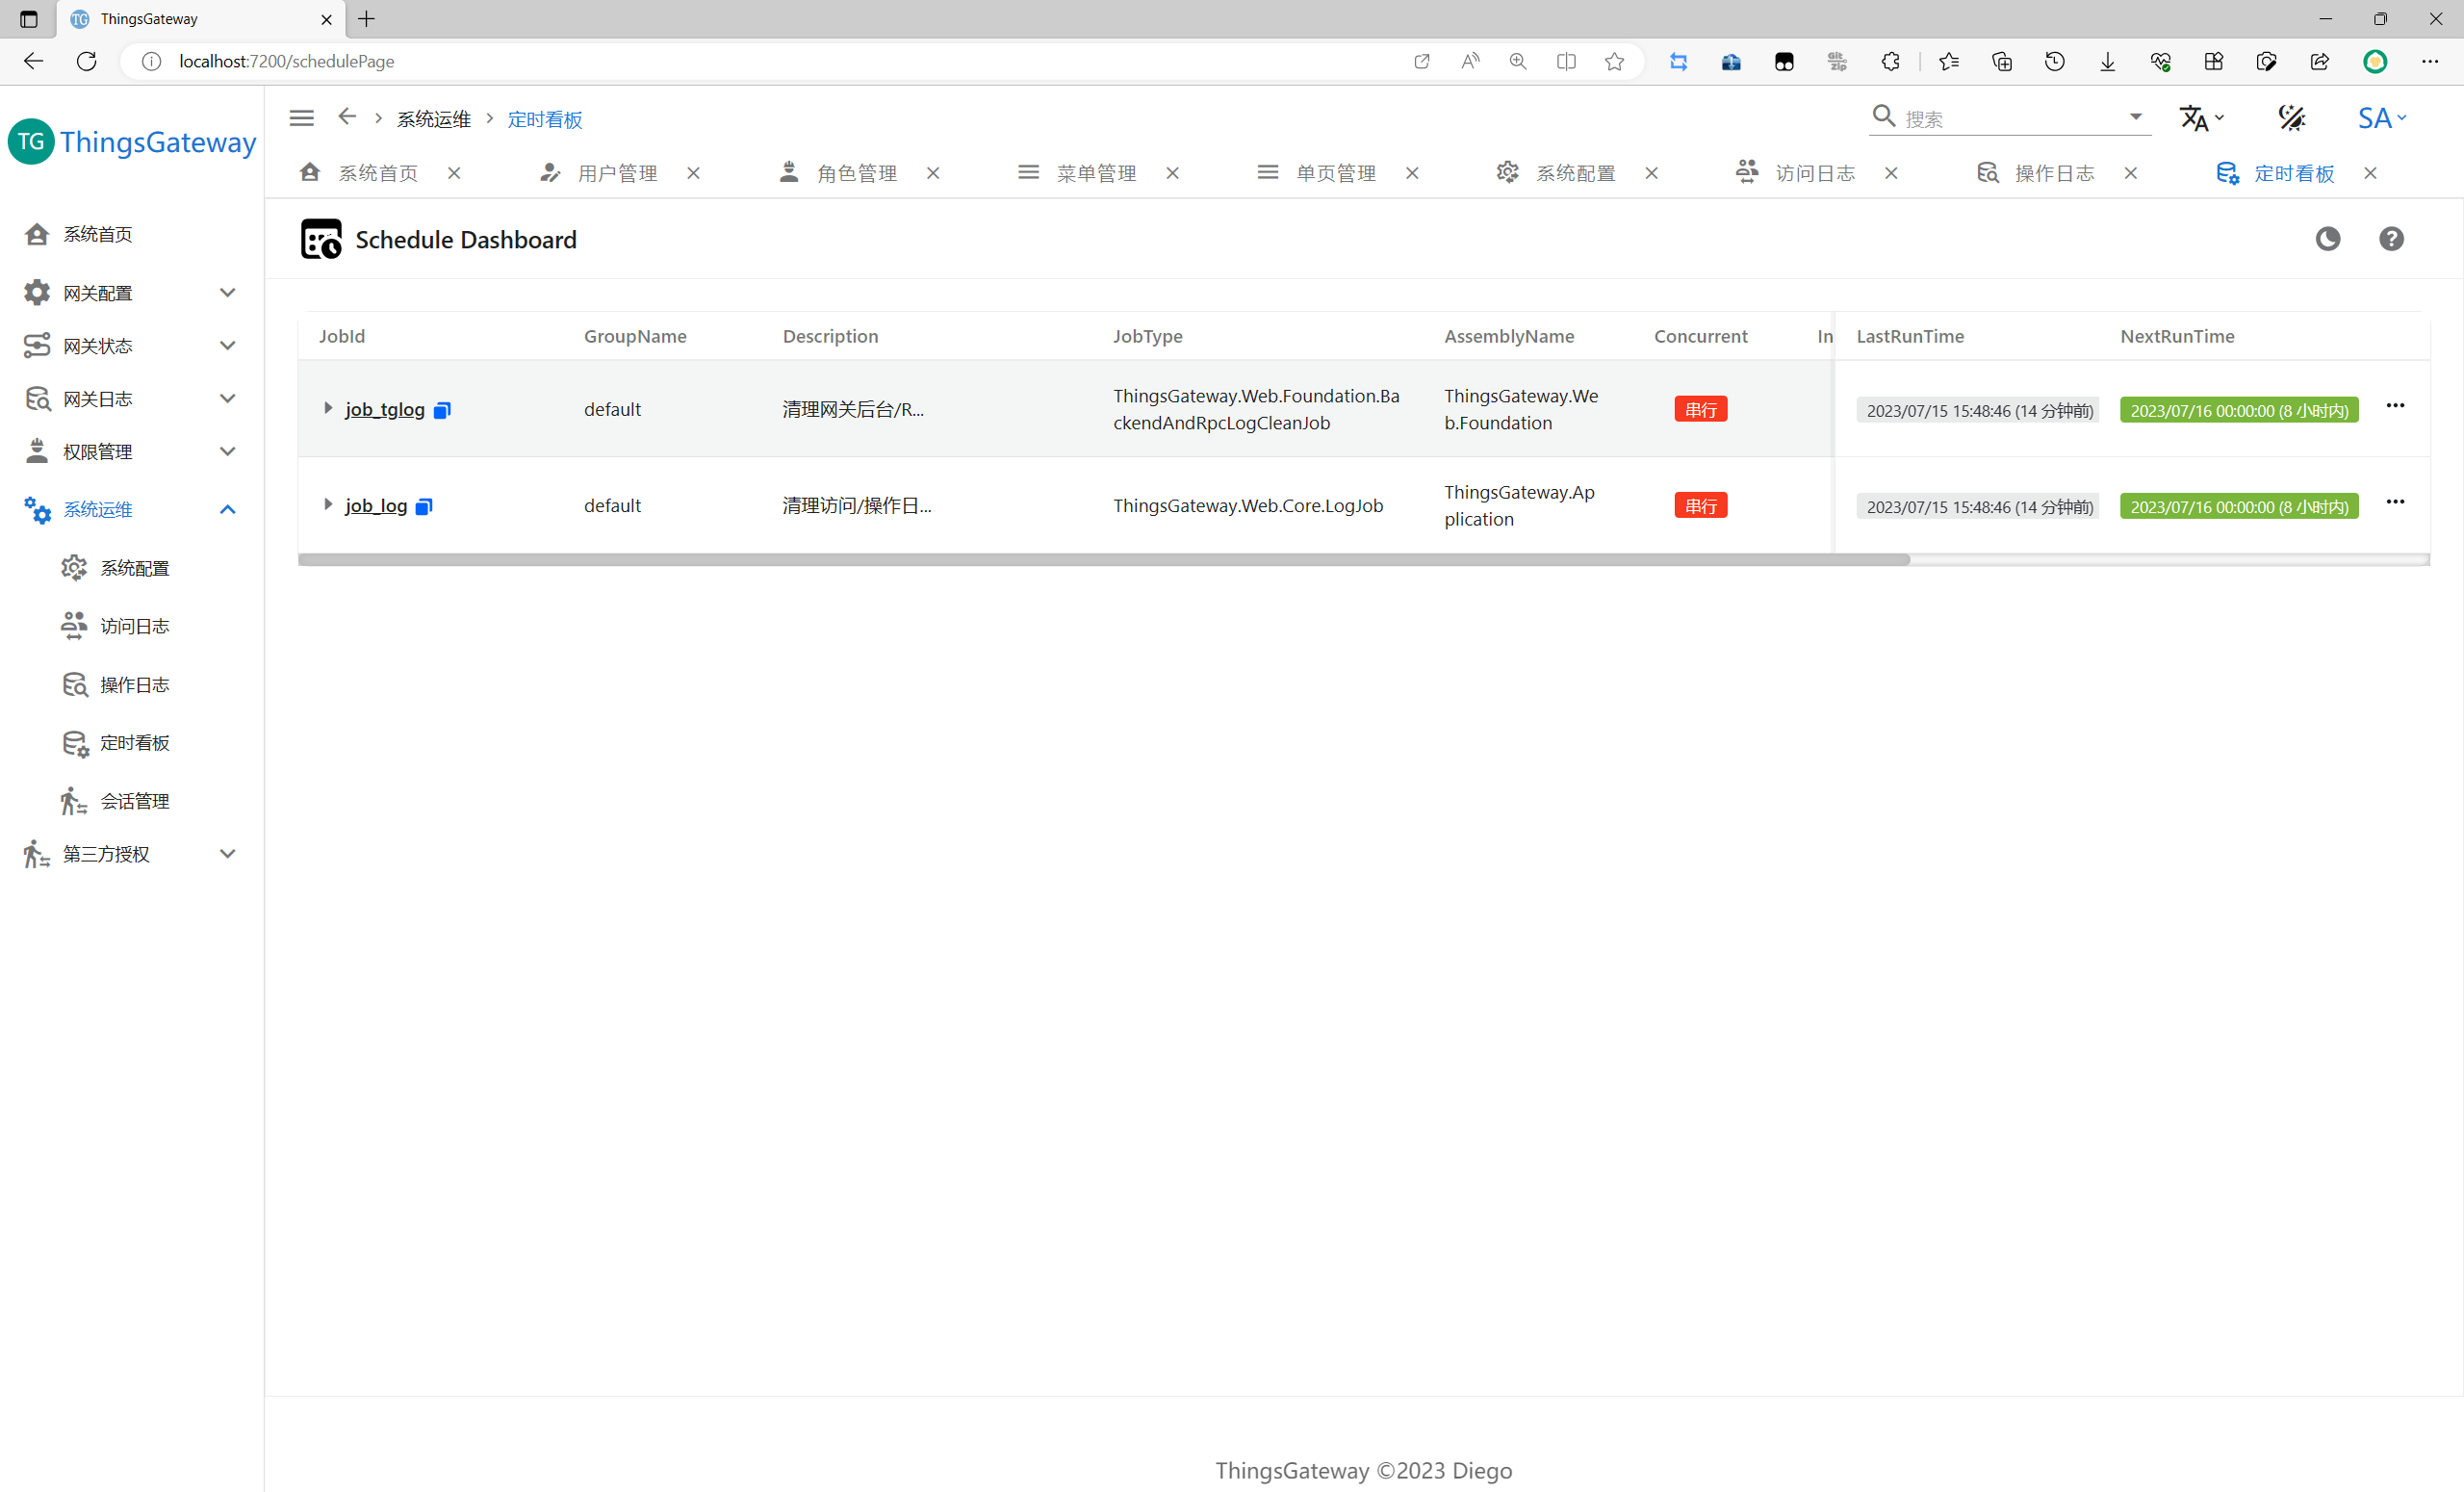The height and width of the screenshot is (1492, 2464).
Task: Open 会话管理 in the sidebar
Action: pos(134,801)
